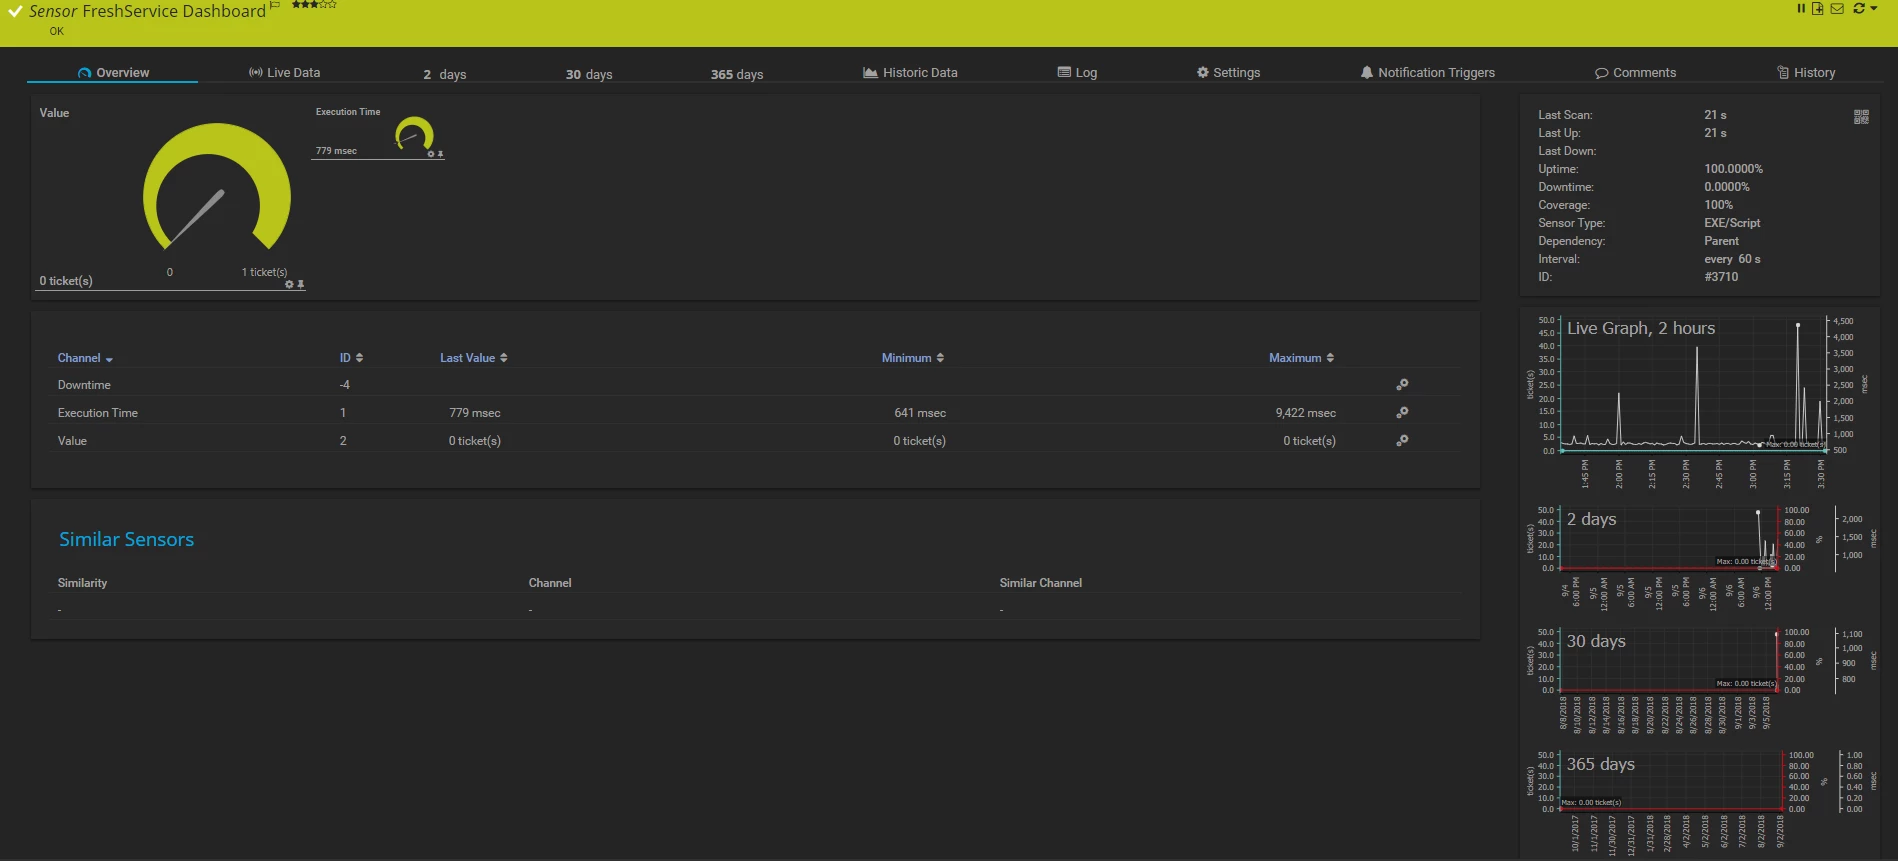Click the 9,422 msec maximum cell

(1305, 413)
